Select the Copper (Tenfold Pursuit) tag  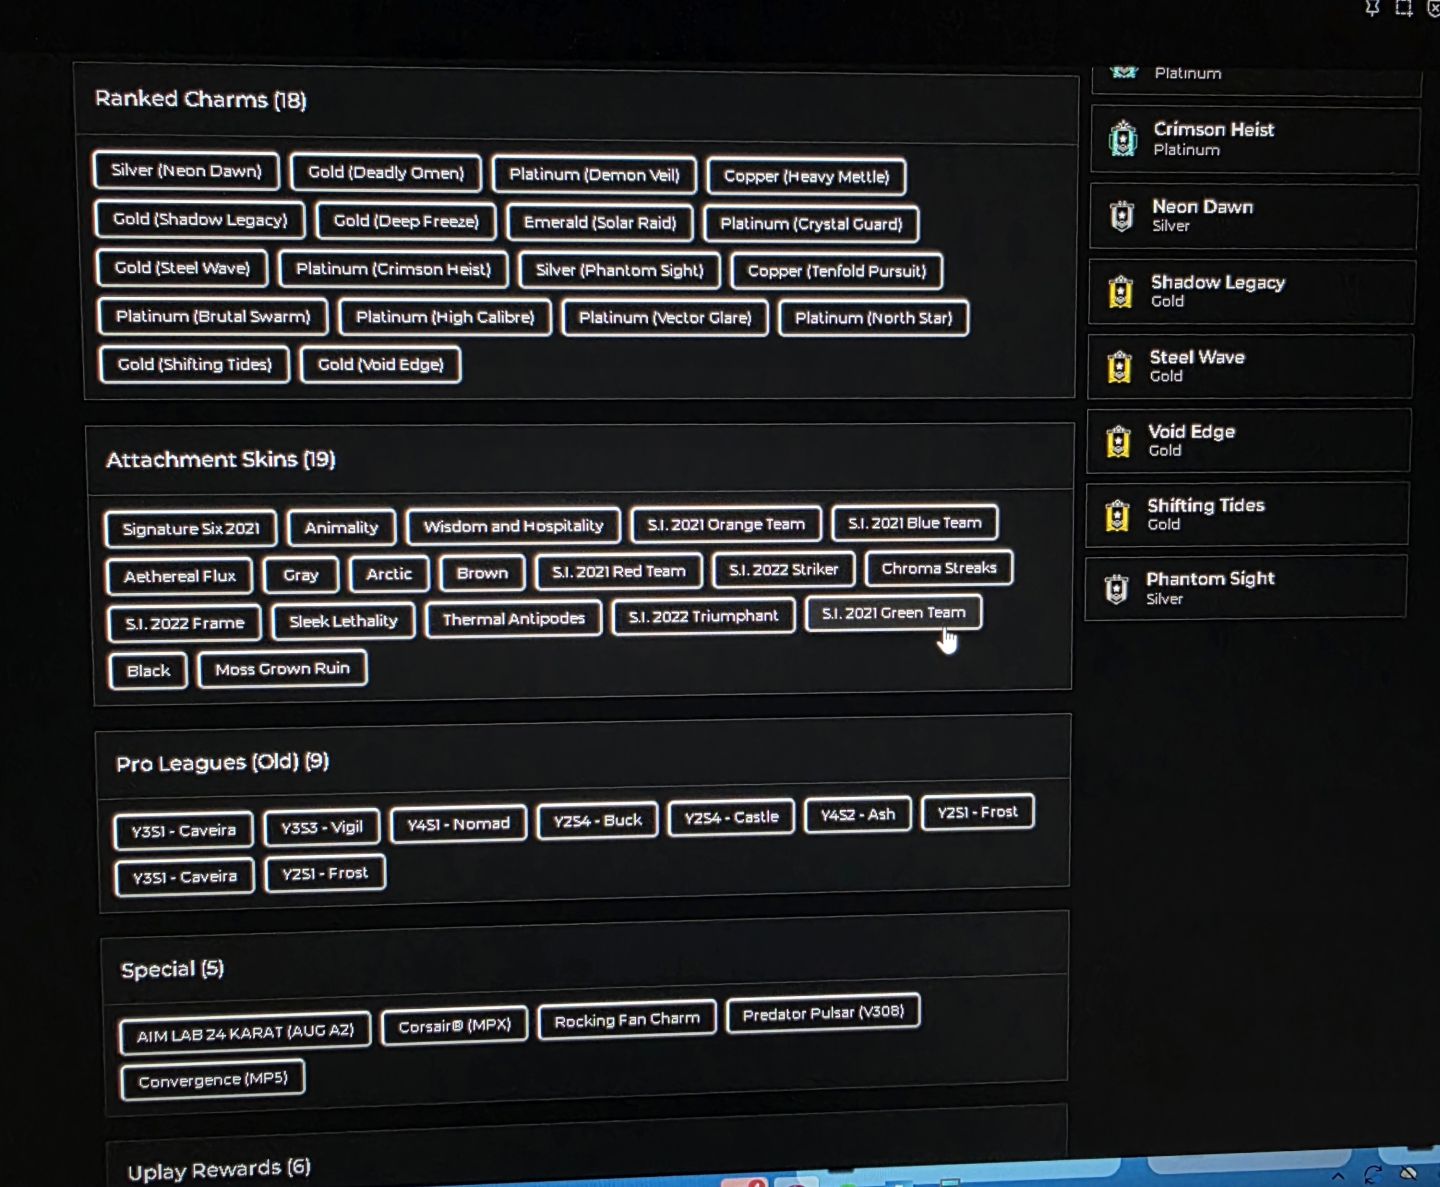pos(837,270)
